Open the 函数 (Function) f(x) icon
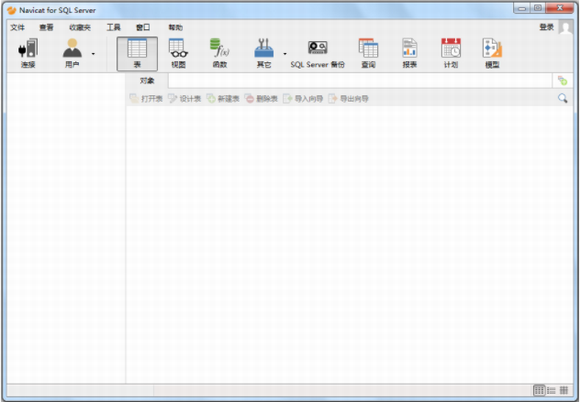The height and width of the screenshot is (402, 580). (x=220, y=48)
